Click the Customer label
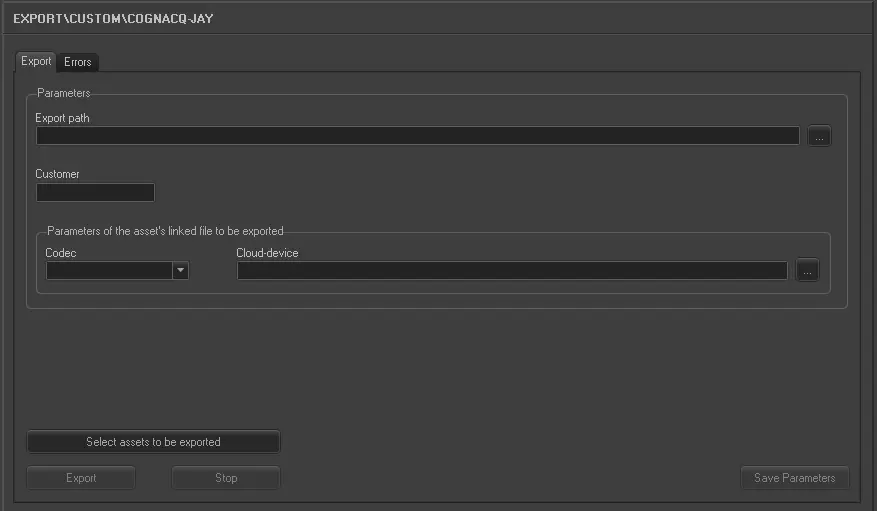This screenshot has height=511, width=877. [x=57, y=174]
